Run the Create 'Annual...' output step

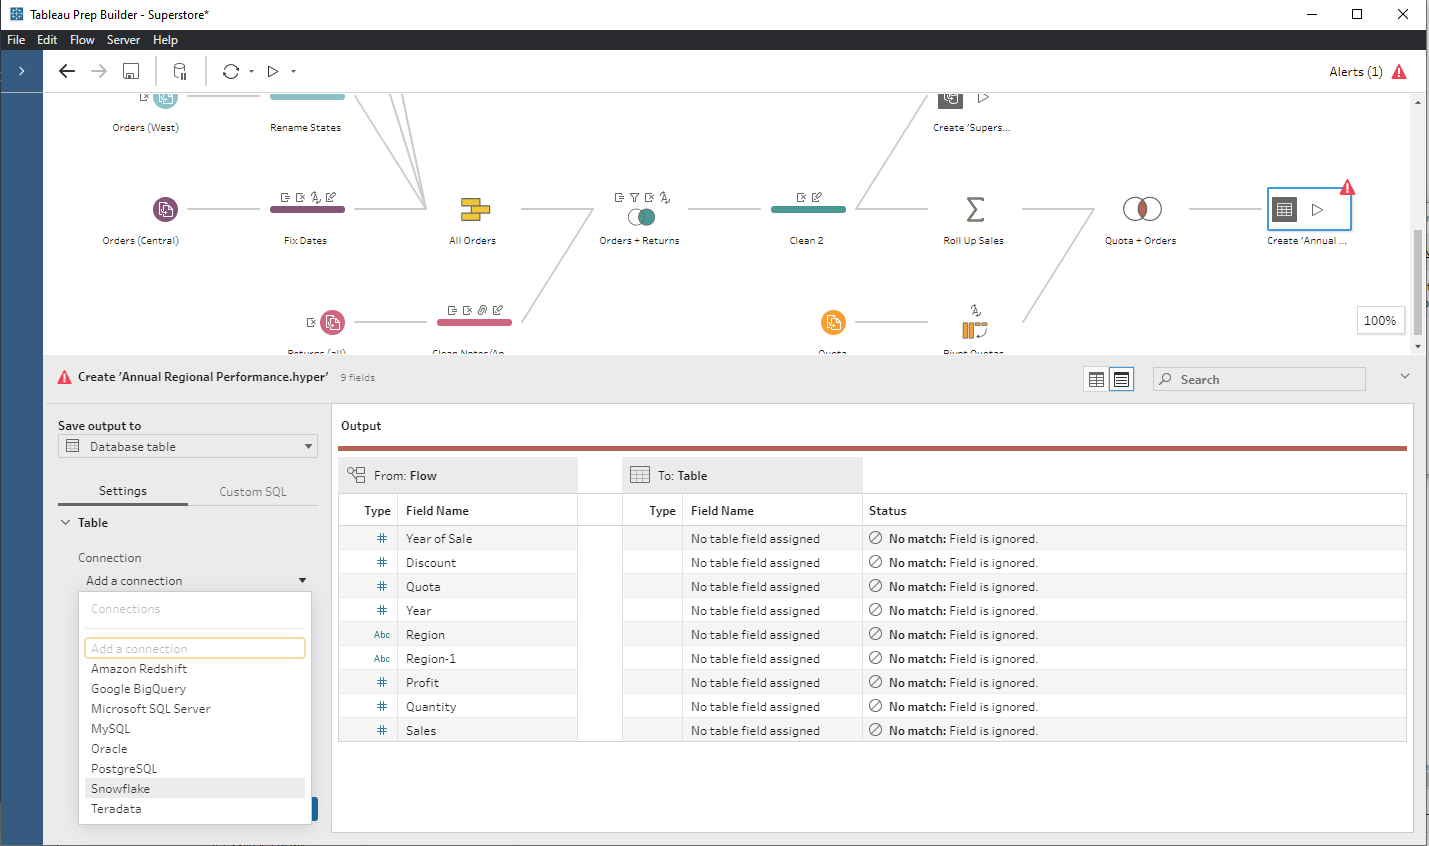[1318, 209]
